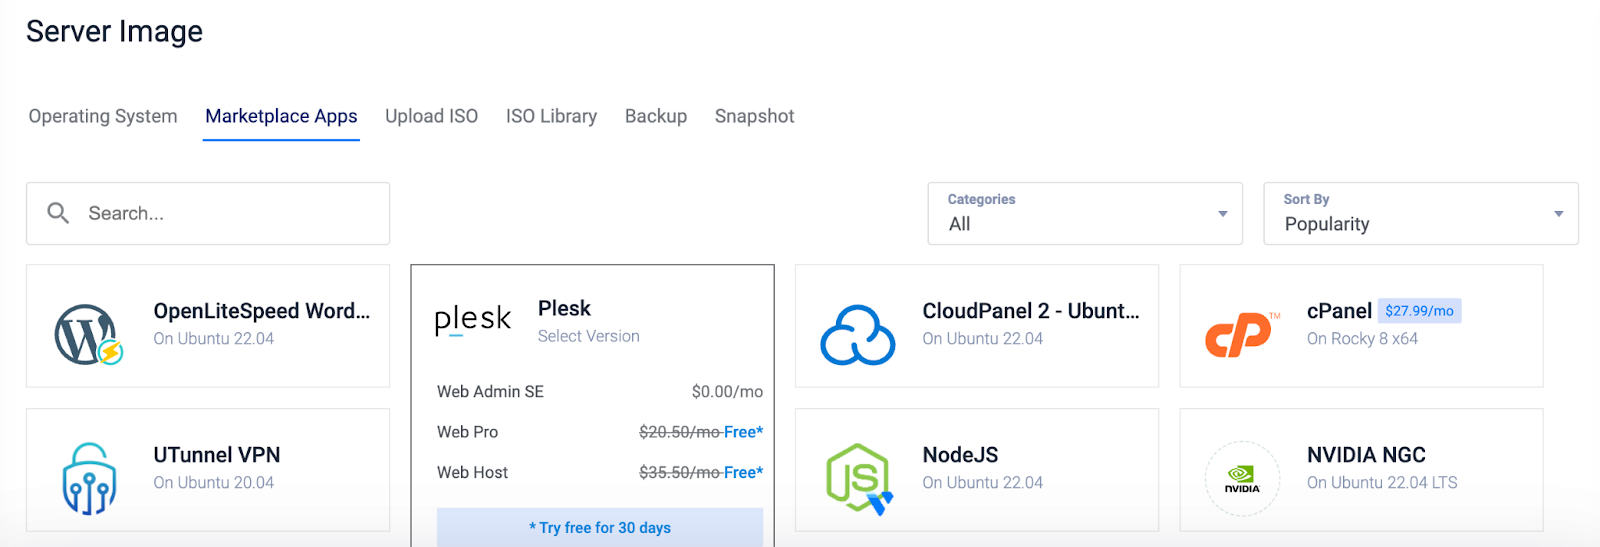The image size is (1600, 547).
Task: Select the UTunnel VPN app title
Action: (217, 455)
